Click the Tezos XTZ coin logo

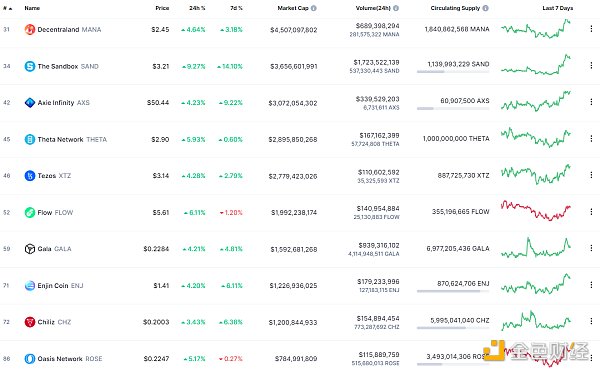[30, 176]
